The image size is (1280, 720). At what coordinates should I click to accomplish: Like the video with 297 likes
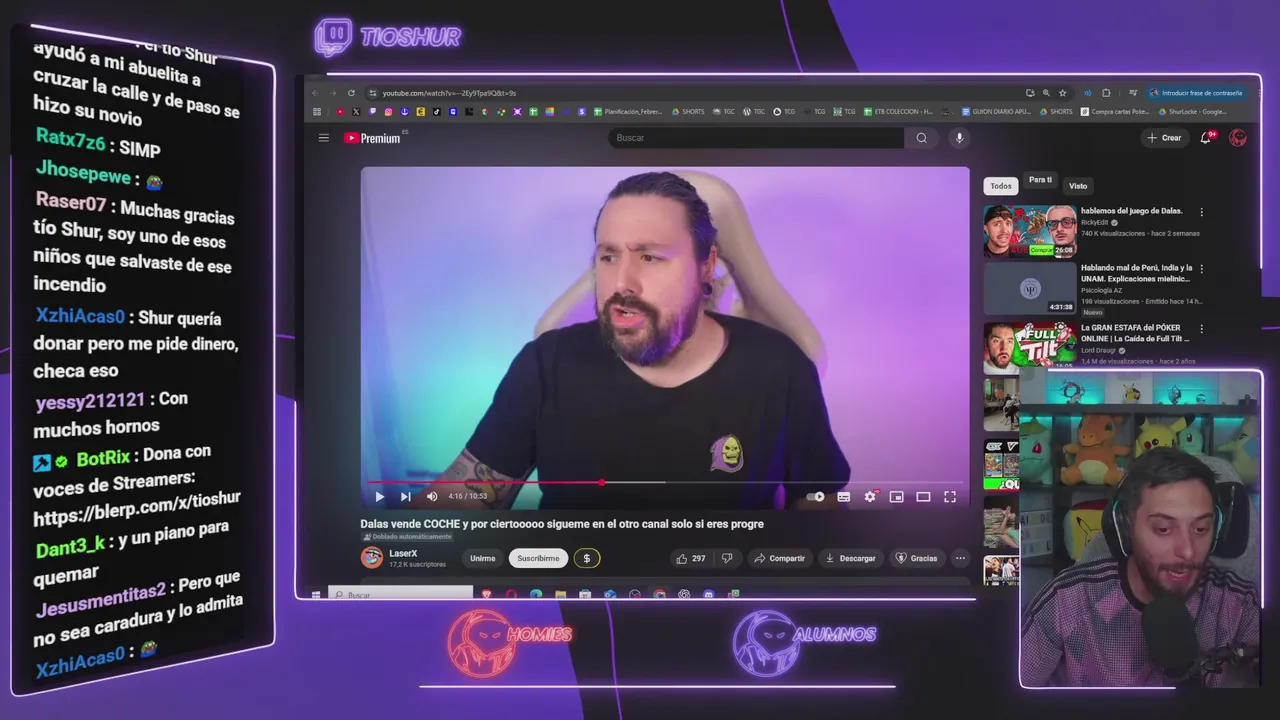(x=690, y=558)
